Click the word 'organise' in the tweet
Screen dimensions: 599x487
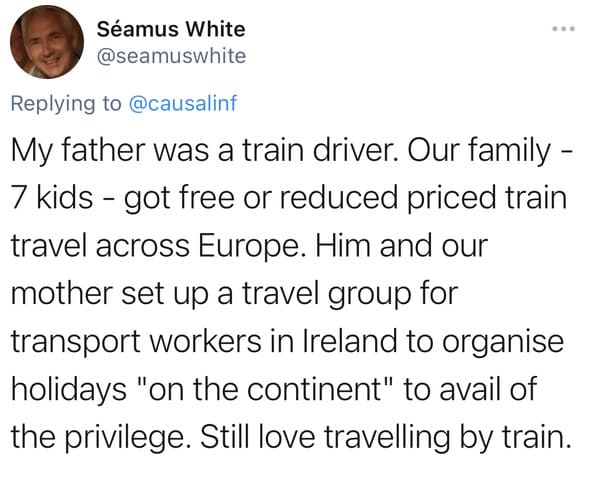click(x=503, y=343)
